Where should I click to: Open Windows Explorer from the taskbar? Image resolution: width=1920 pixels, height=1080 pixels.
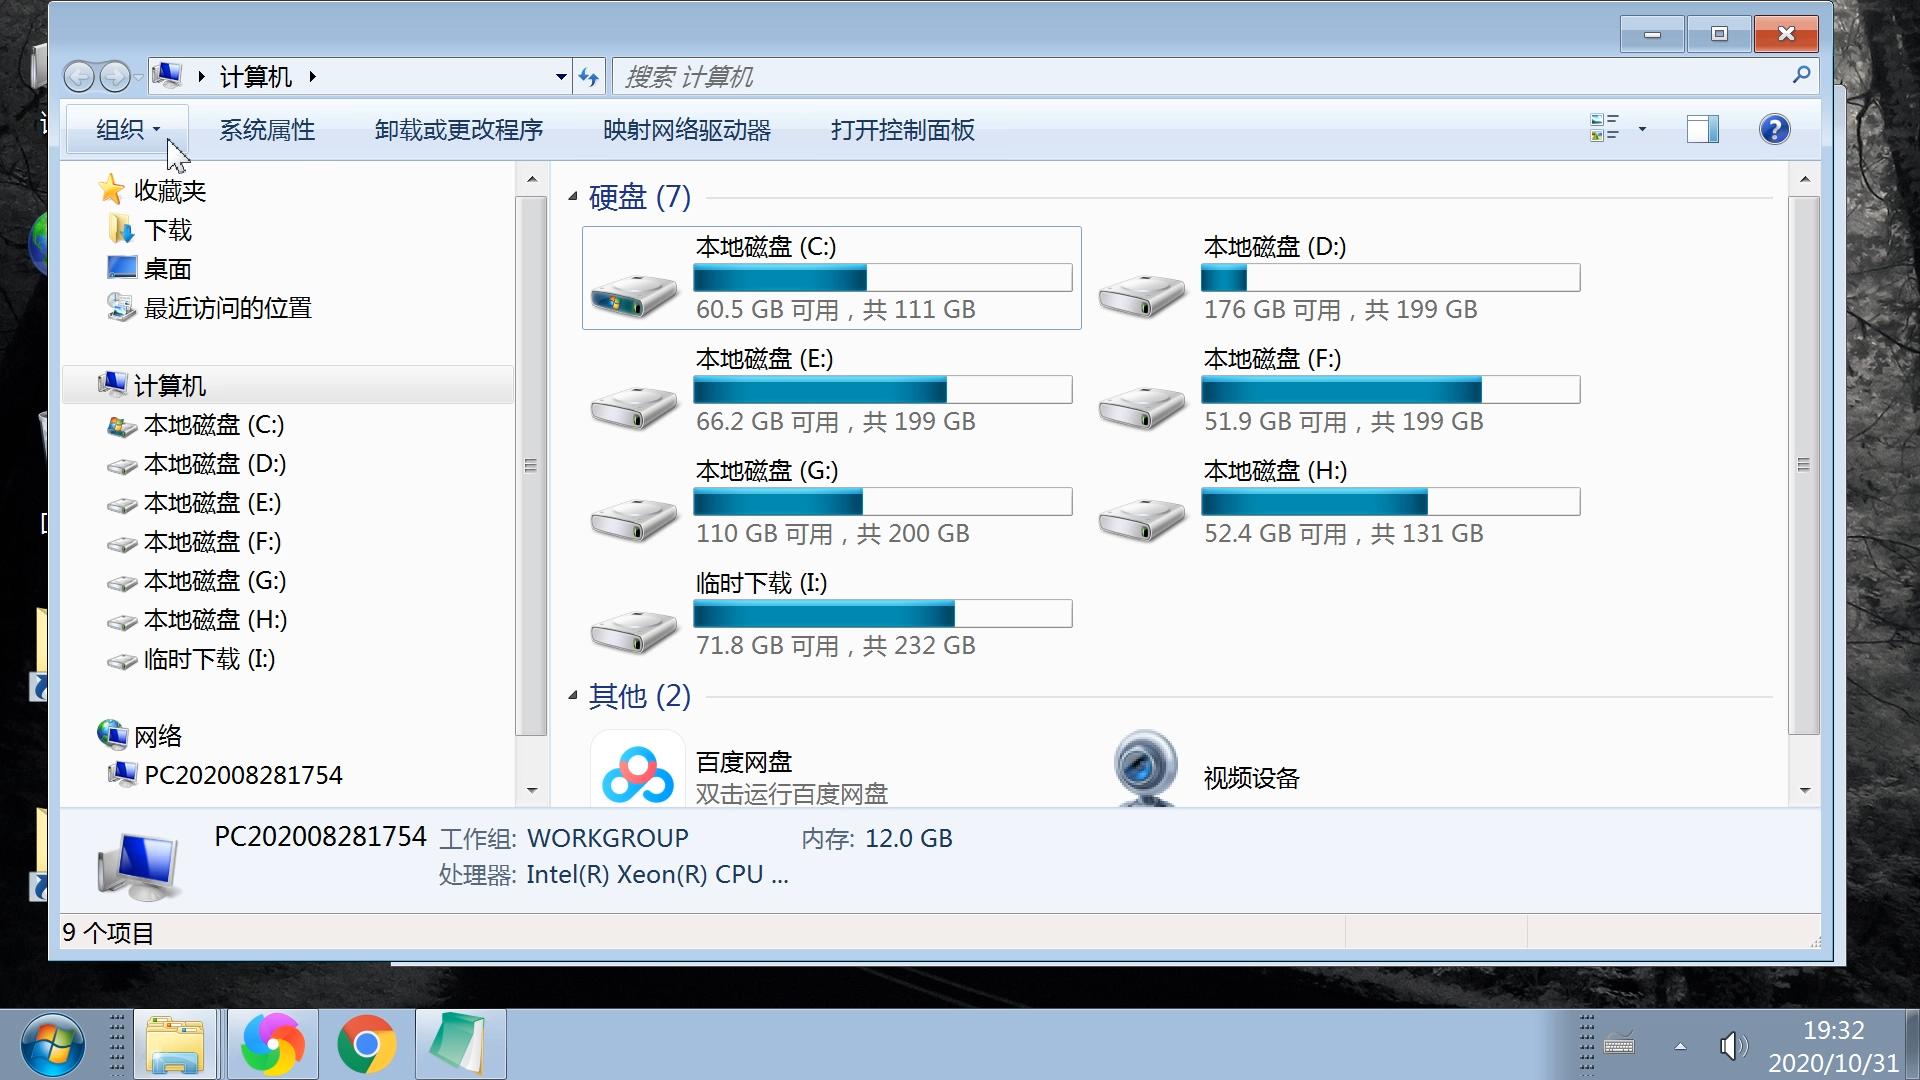click(175, 1045)
